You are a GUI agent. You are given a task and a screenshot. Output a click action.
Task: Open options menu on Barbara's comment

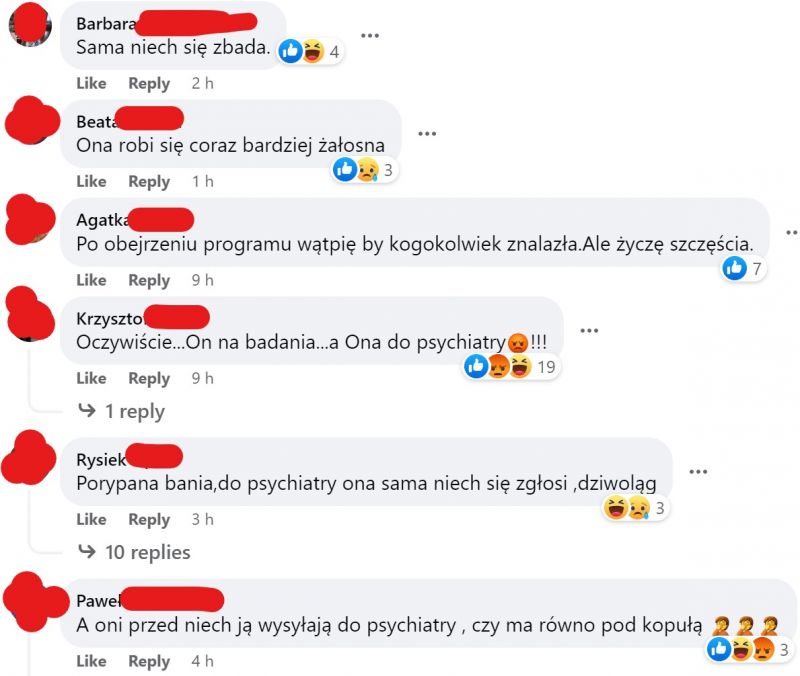pos(370,35)
